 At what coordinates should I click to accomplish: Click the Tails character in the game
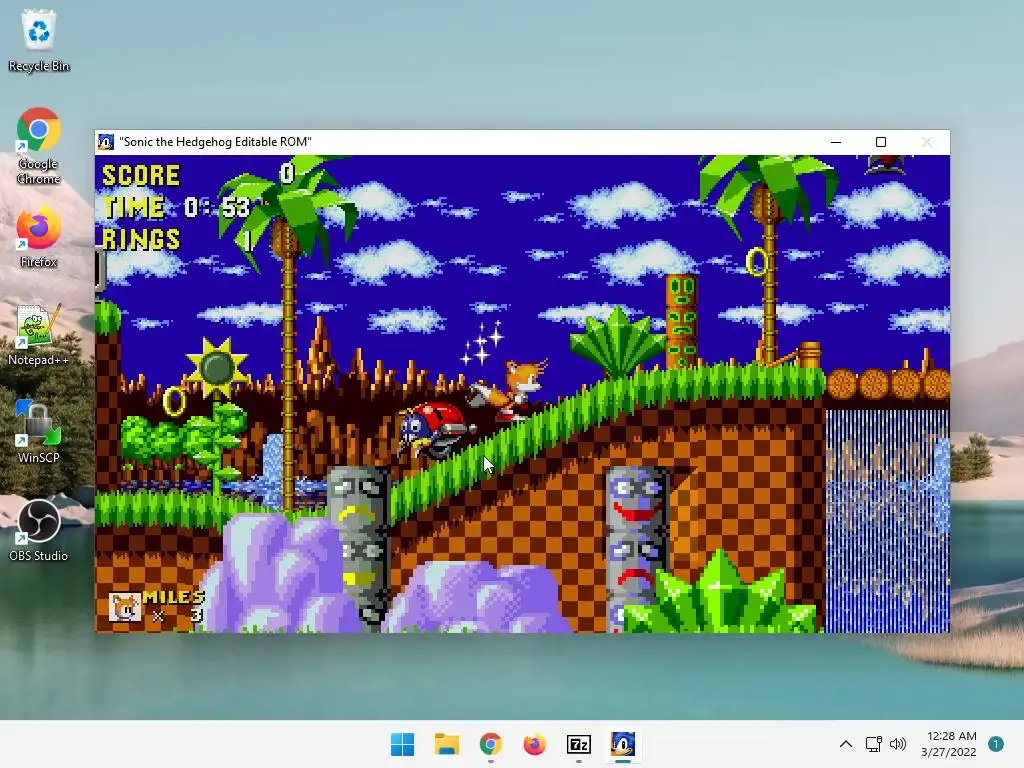click(x=509, y=390)
